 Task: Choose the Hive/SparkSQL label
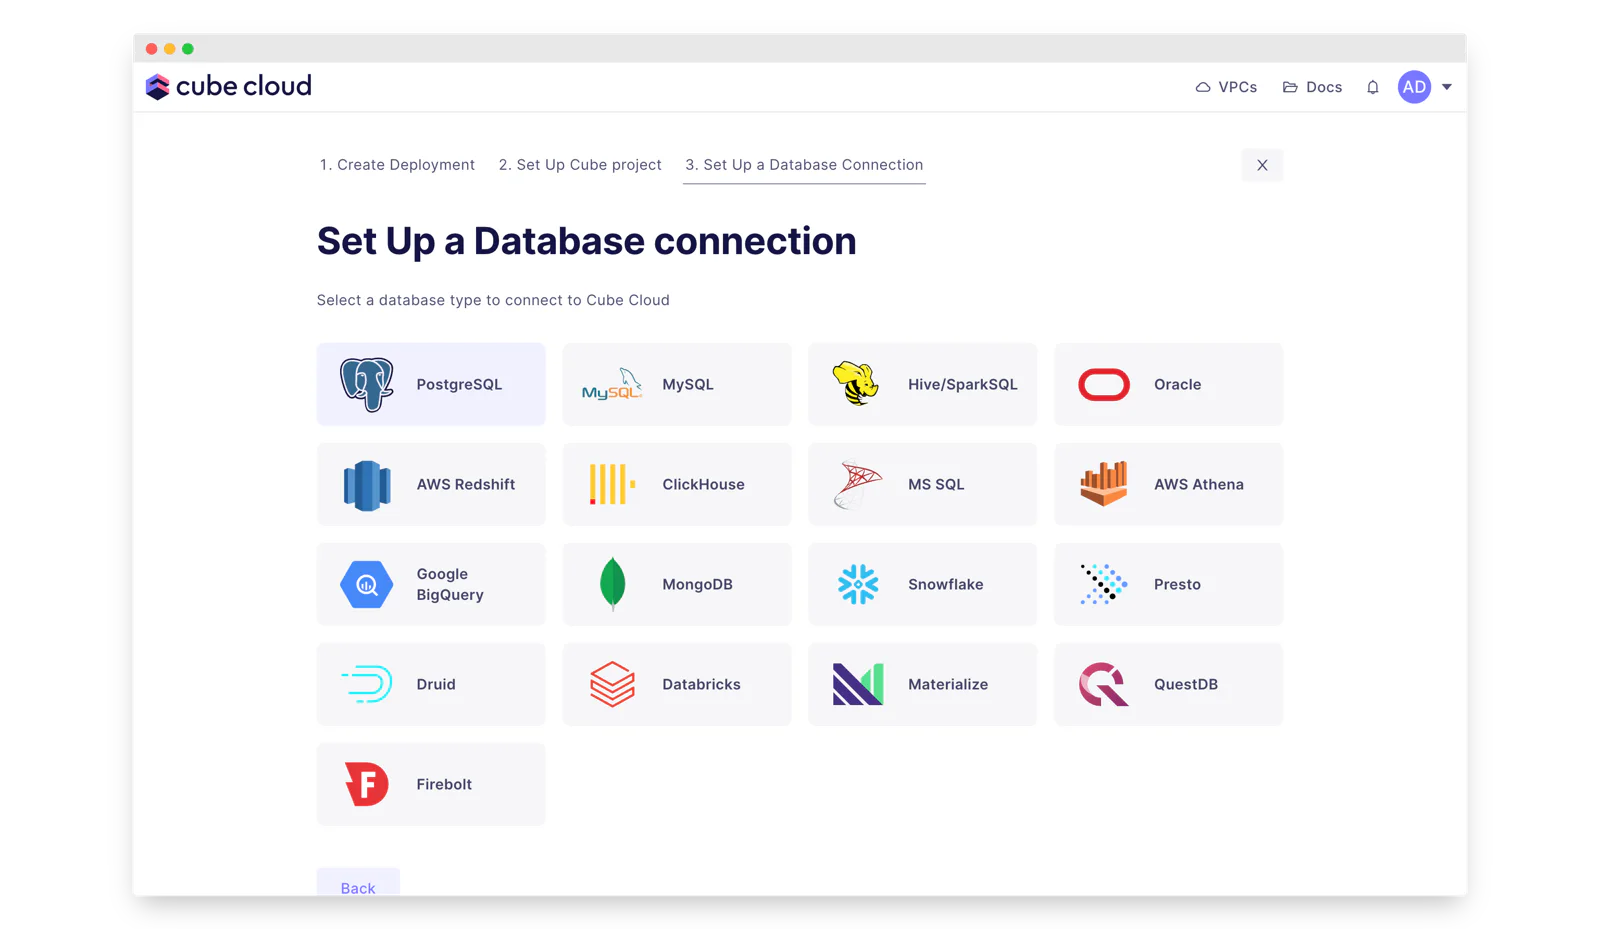(x=963, y=384)
